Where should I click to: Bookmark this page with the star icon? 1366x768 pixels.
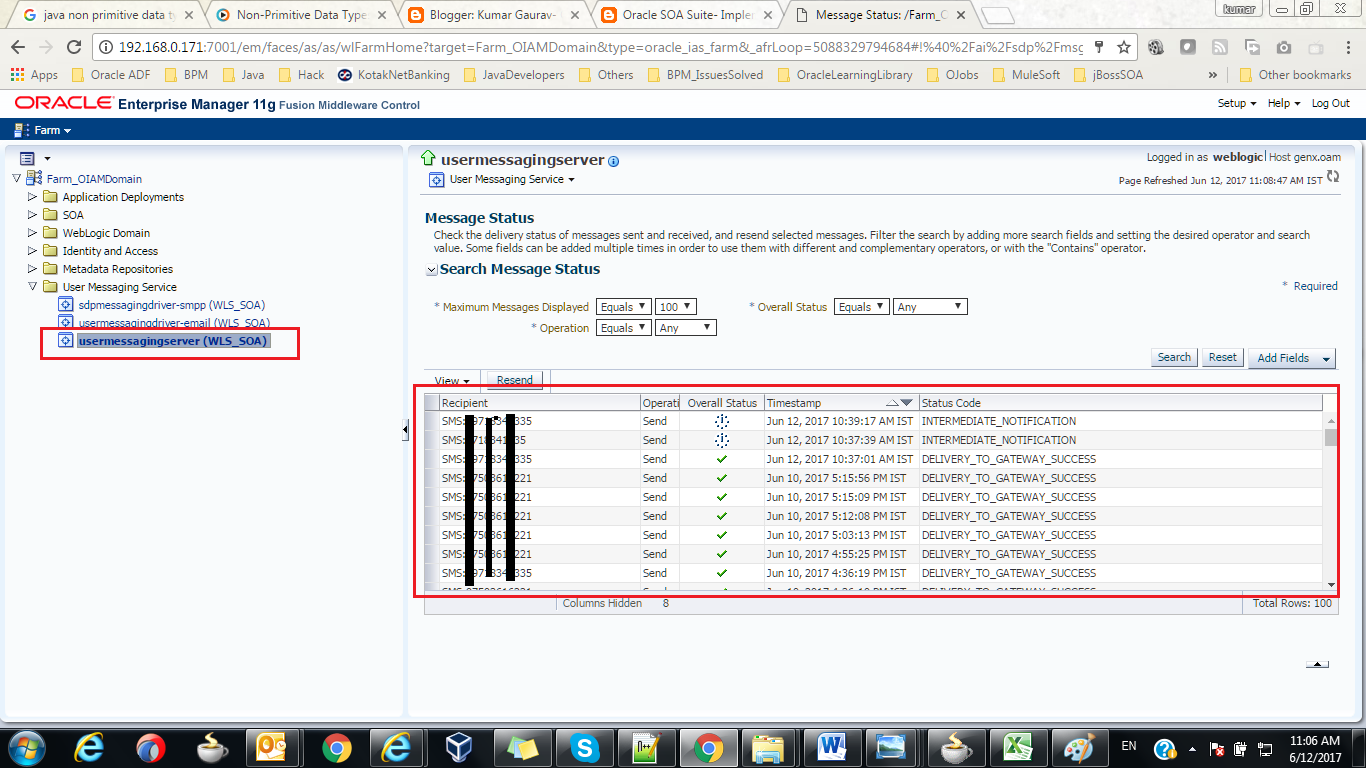coord(1124,47)
